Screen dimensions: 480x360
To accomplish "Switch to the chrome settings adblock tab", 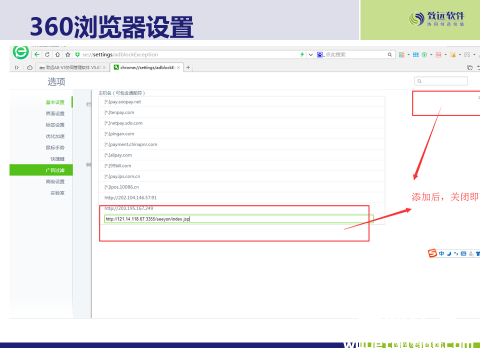I will pos(146,67).
